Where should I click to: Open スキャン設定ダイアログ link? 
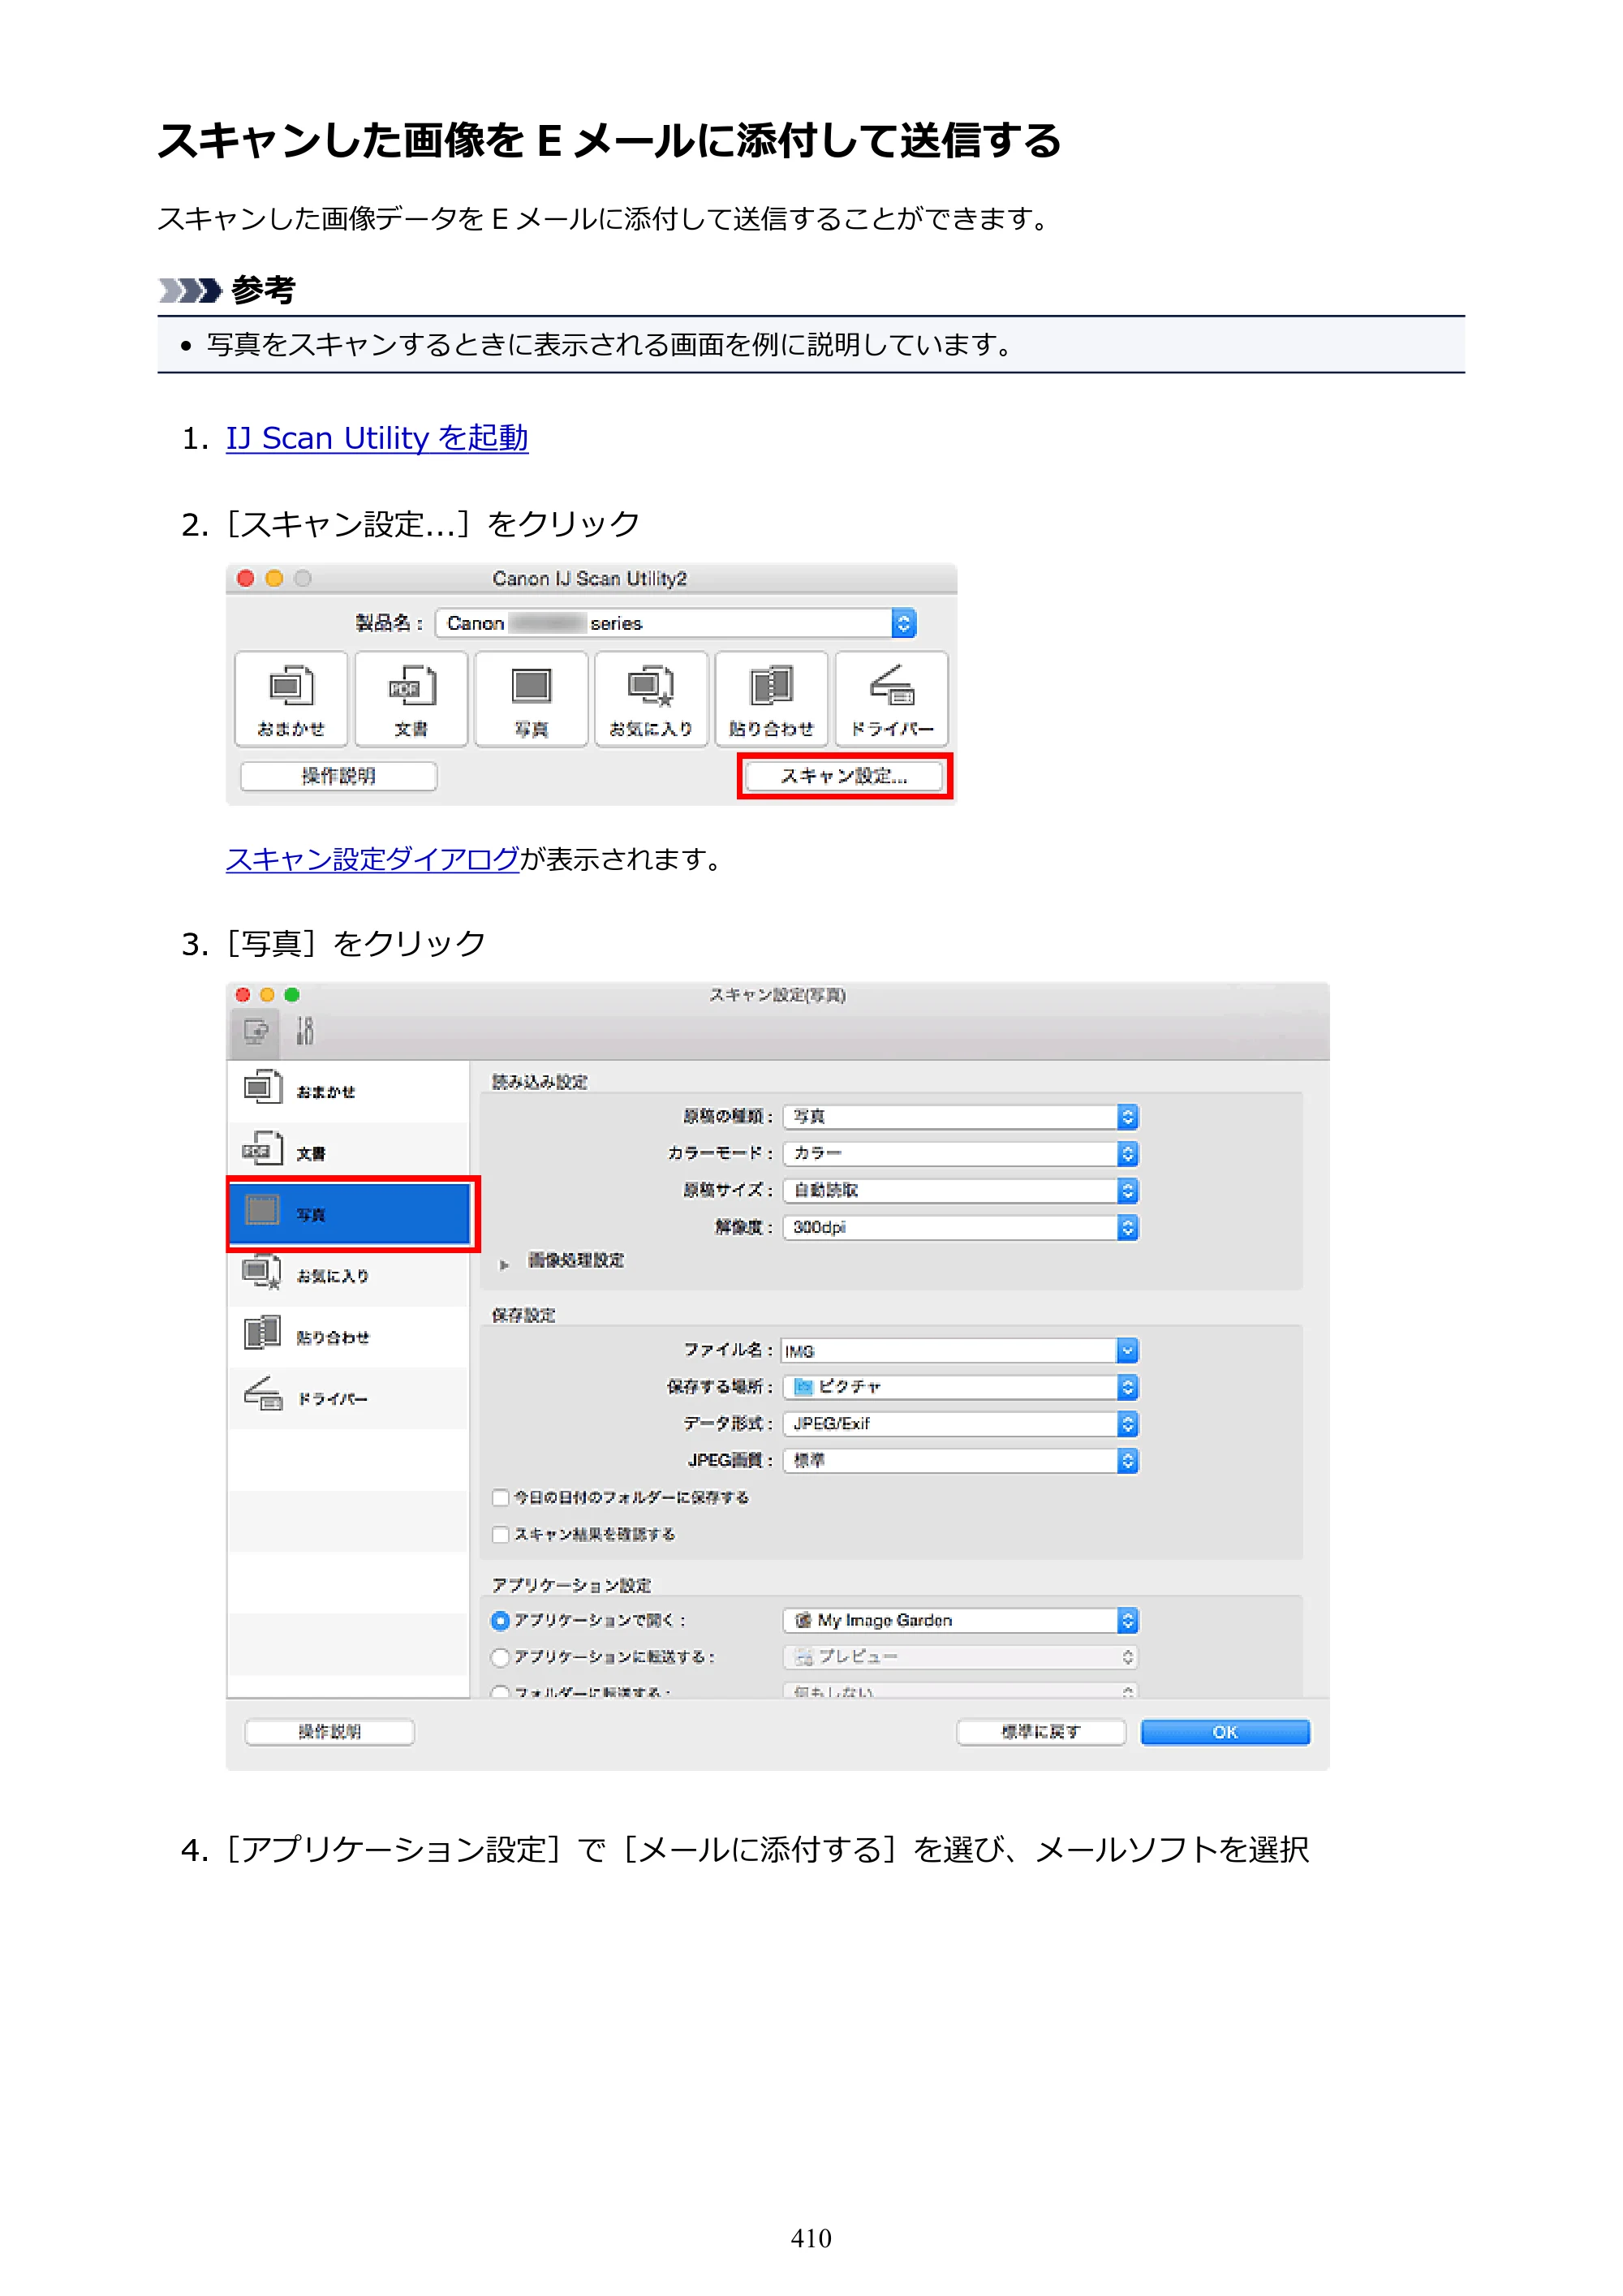coord(373,859)
